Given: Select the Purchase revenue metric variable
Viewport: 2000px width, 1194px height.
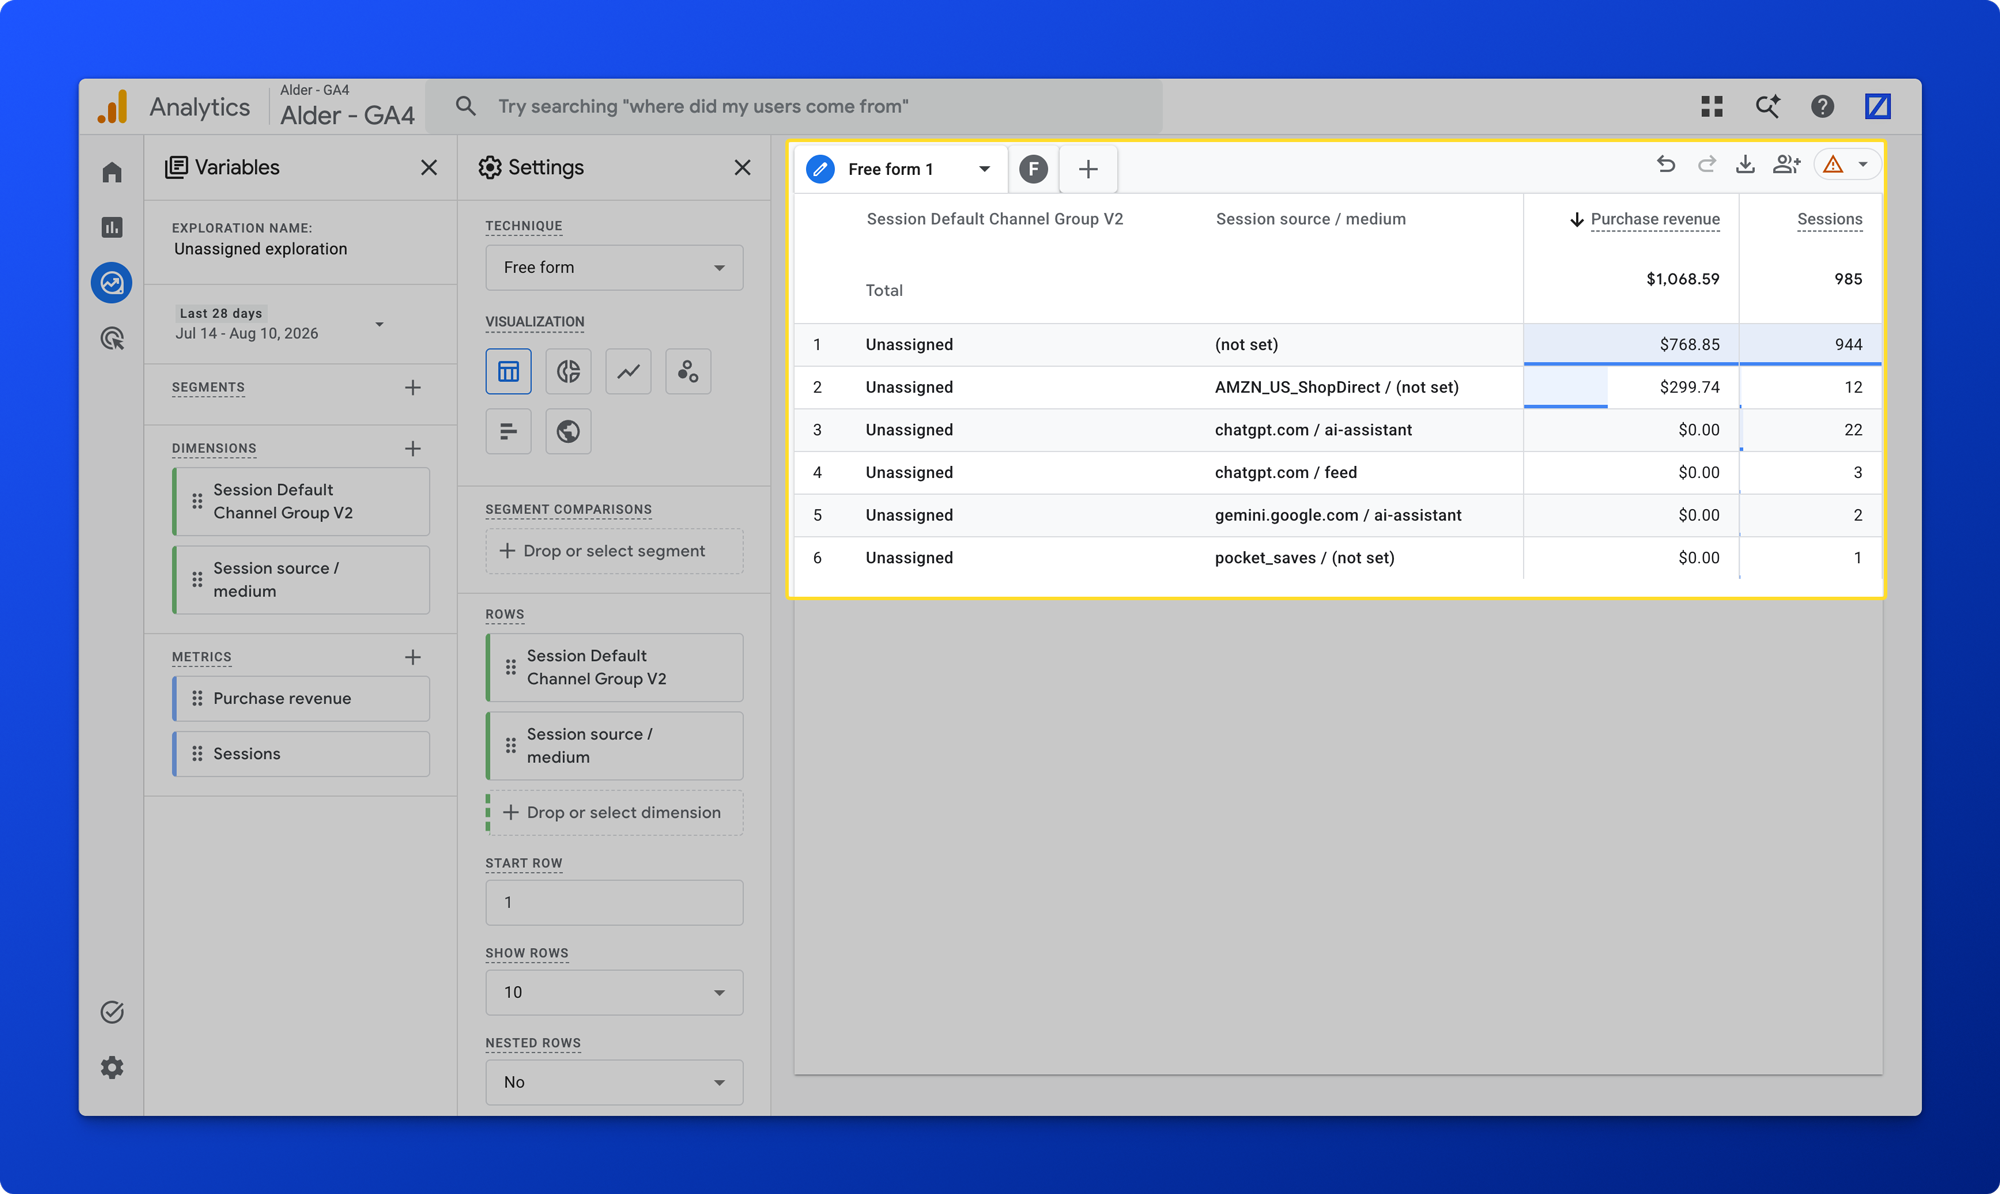Looking at the screenshot, I should click(301, 699).
